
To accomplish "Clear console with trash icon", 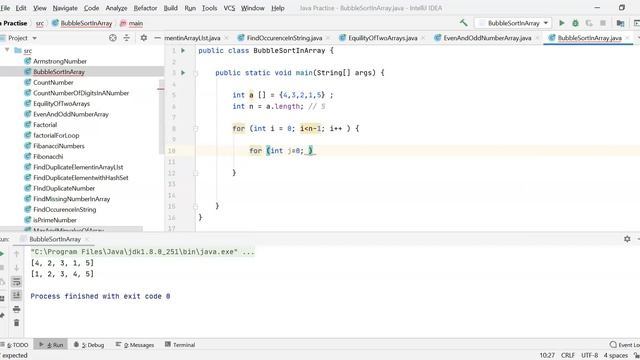I will tap(16, 323).
